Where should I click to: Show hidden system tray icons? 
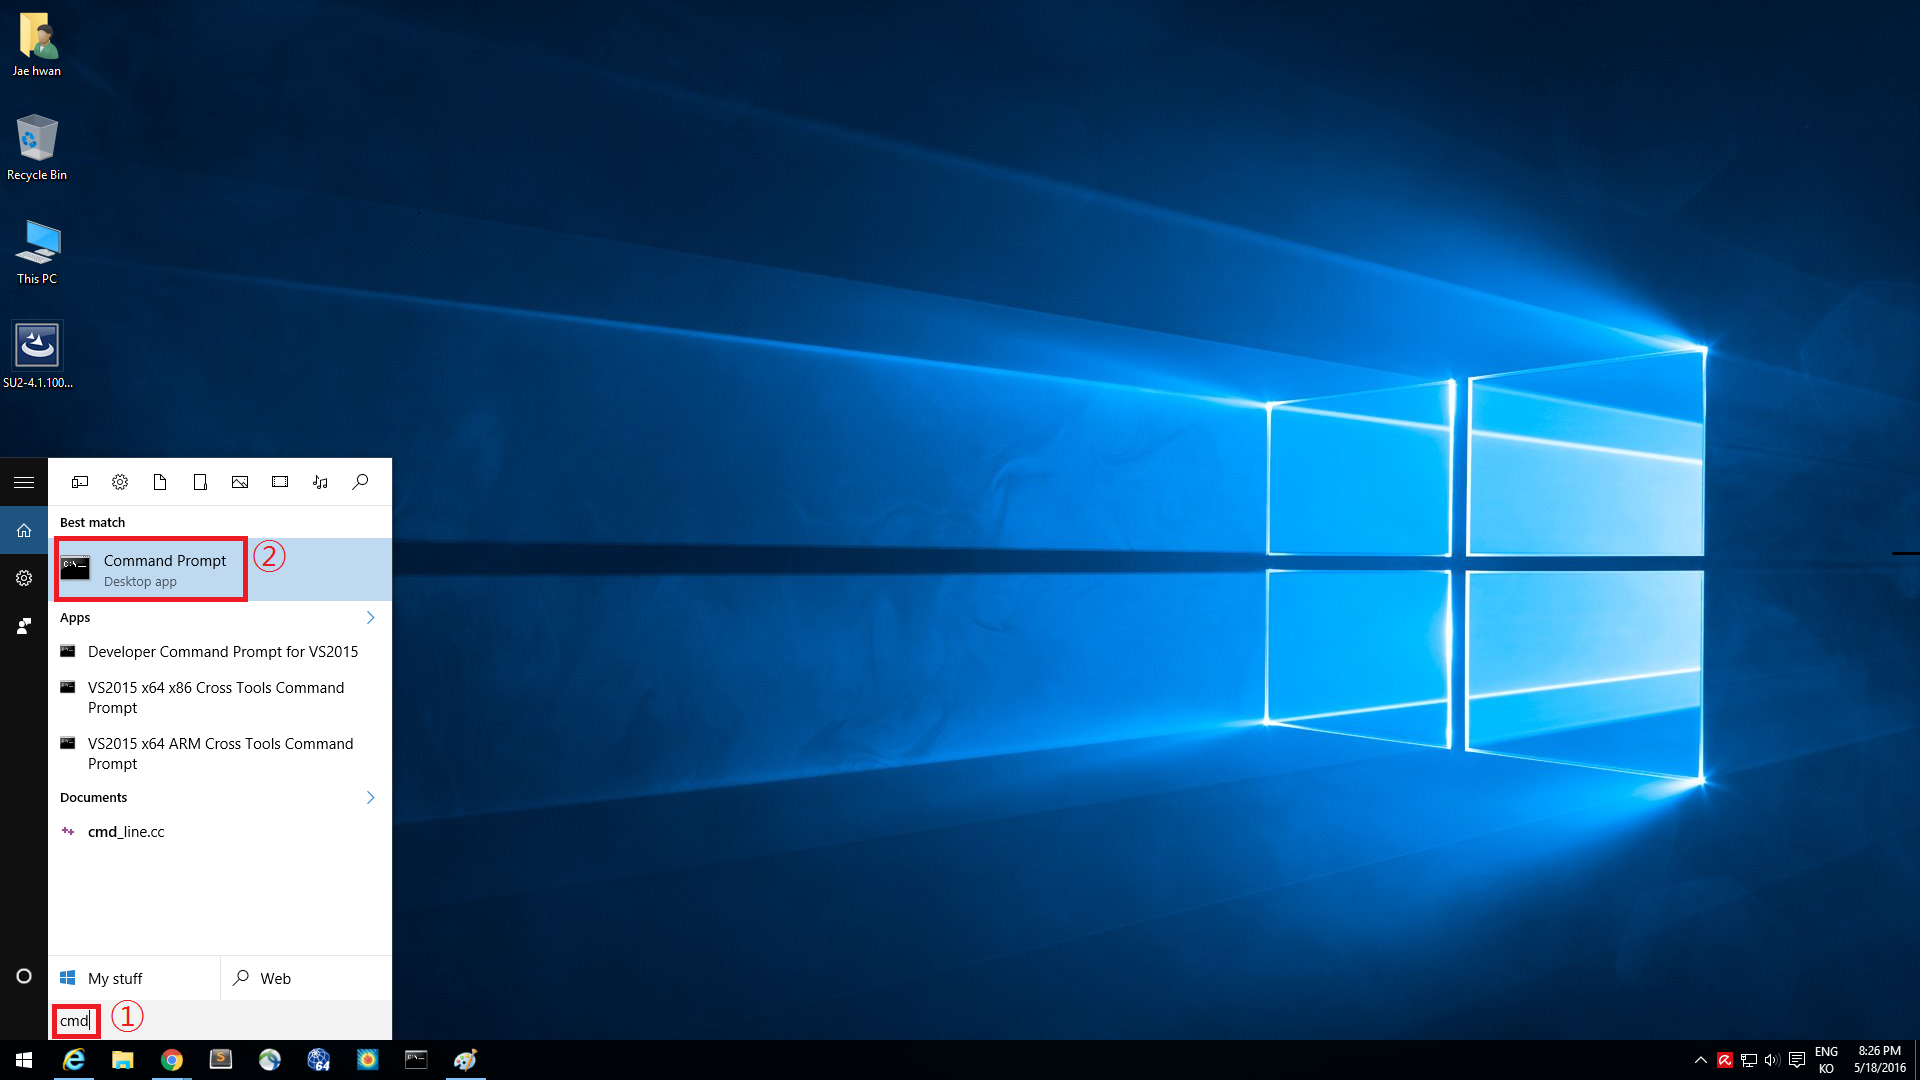click(1701, 1060)
